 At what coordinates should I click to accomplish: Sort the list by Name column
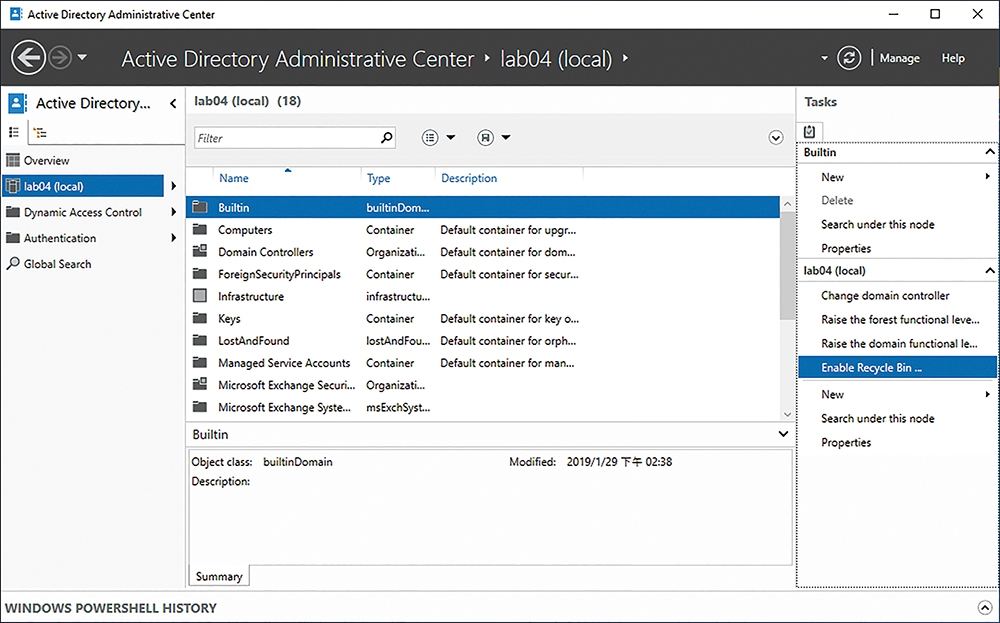click(233, 179)
